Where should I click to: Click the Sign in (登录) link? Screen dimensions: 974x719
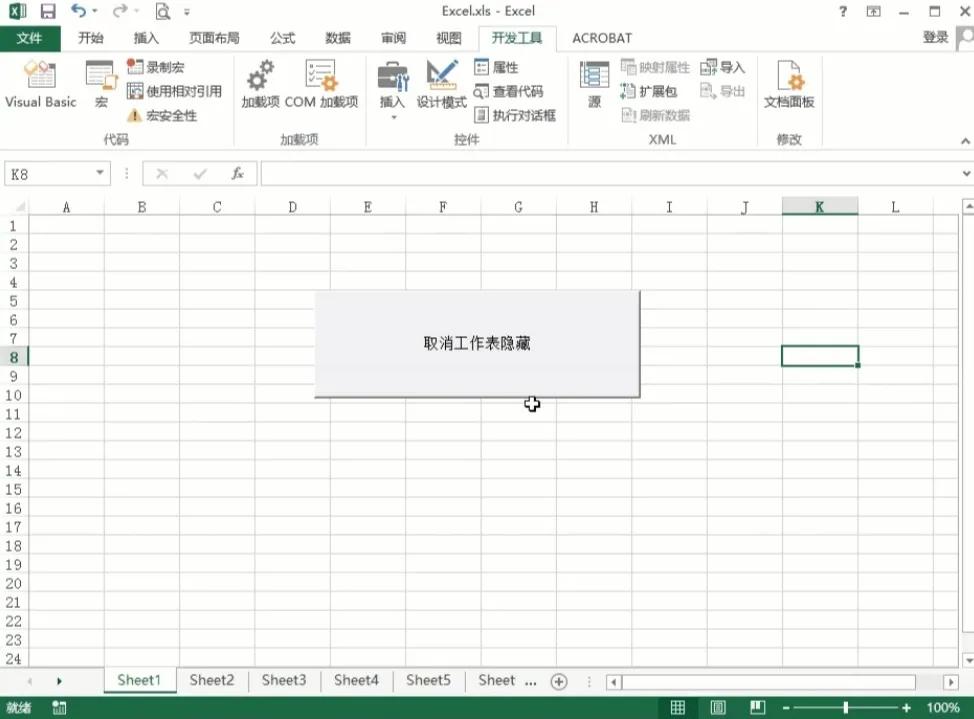click(935, 37)
